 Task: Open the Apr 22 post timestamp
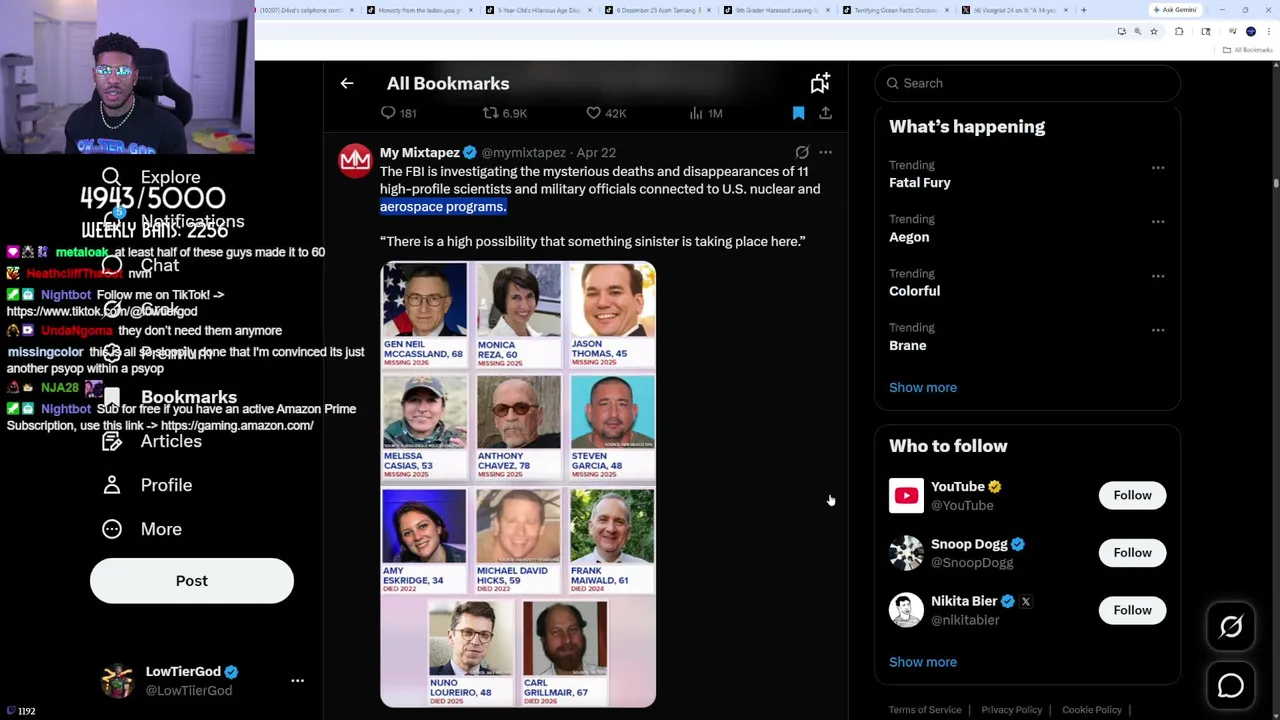point(596,153)
